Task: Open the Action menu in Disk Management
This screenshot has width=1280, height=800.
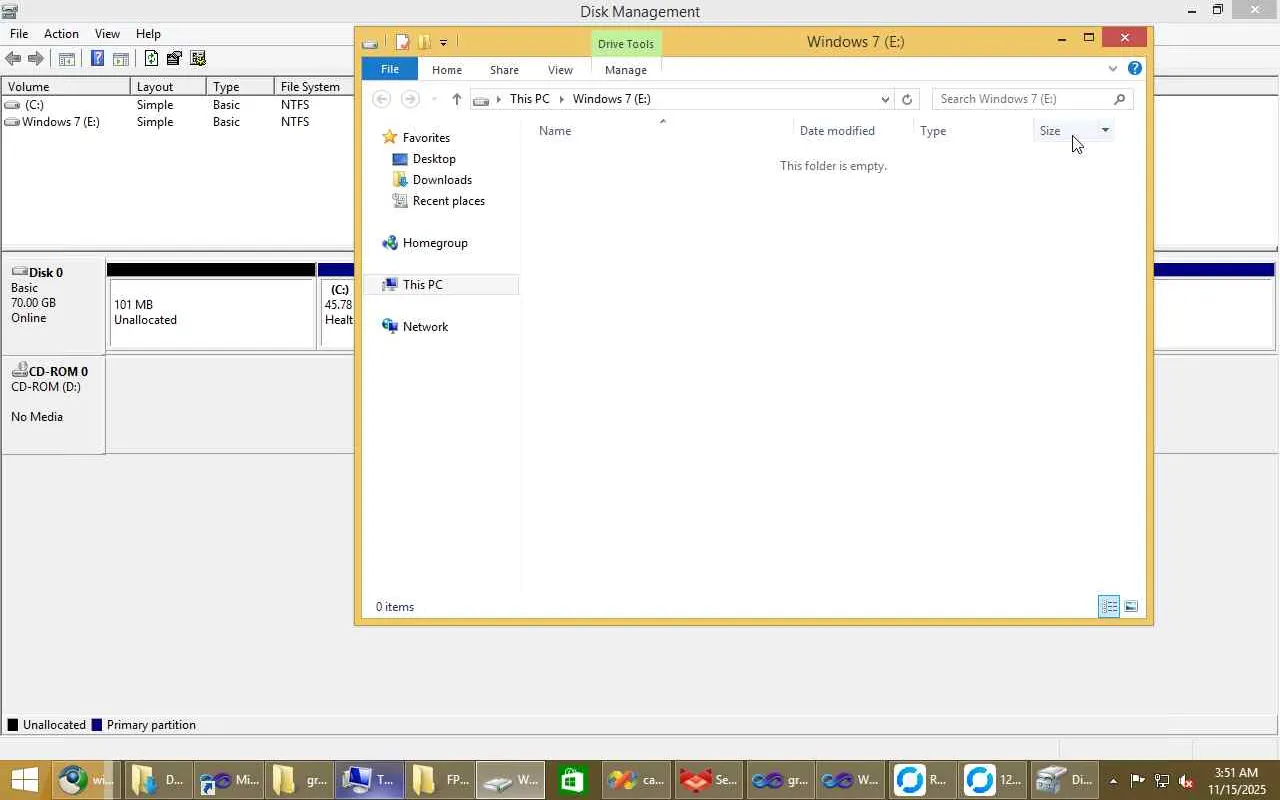Action: point(61,34)
